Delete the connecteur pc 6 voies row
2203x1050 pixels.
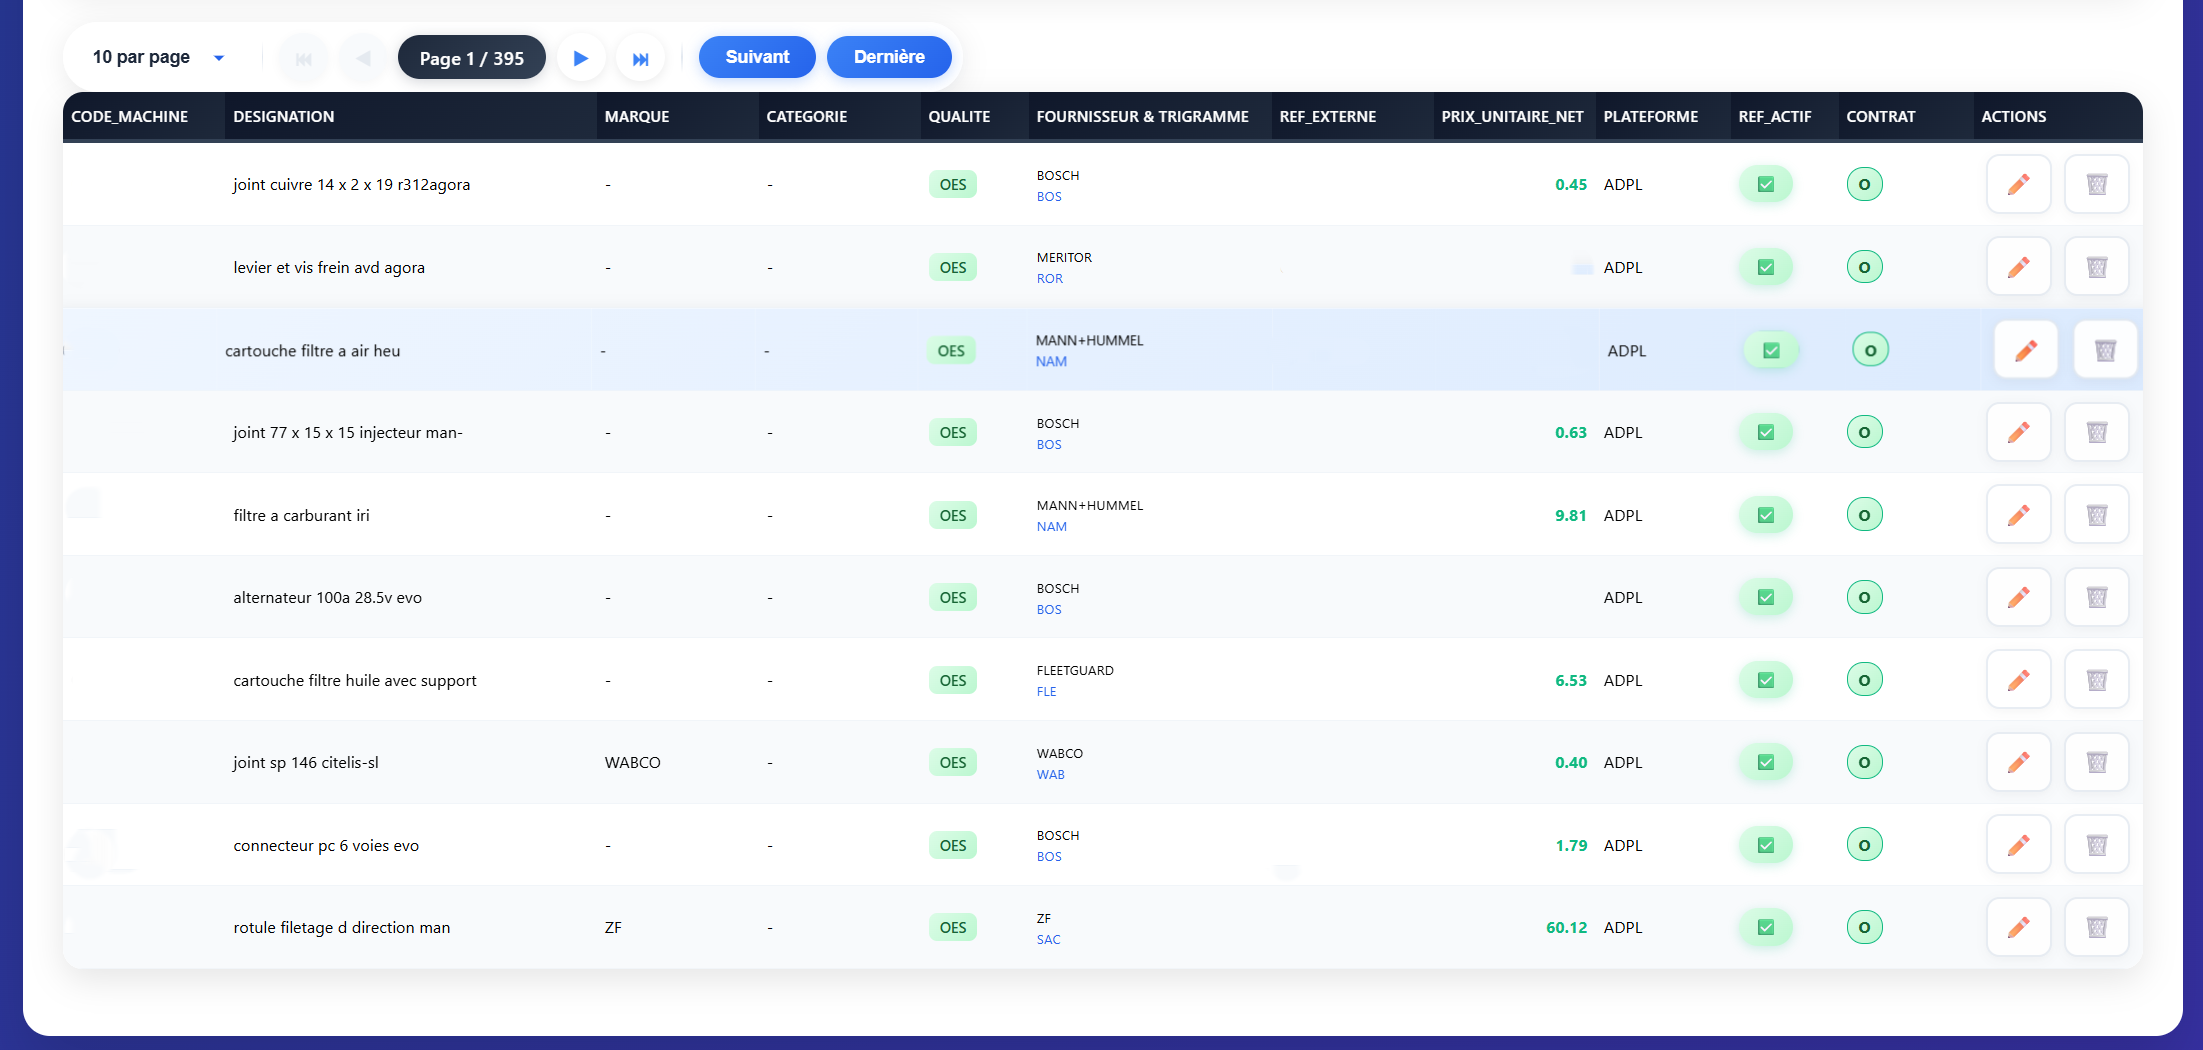click(2096, 845)
